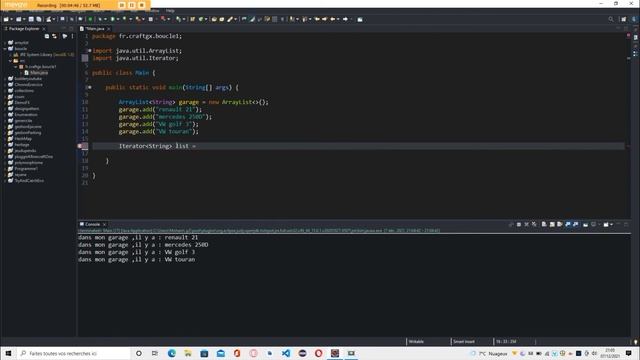Toggle show console when standard error changes
This screenshot has width=640, height=360.
pos(576,224)
